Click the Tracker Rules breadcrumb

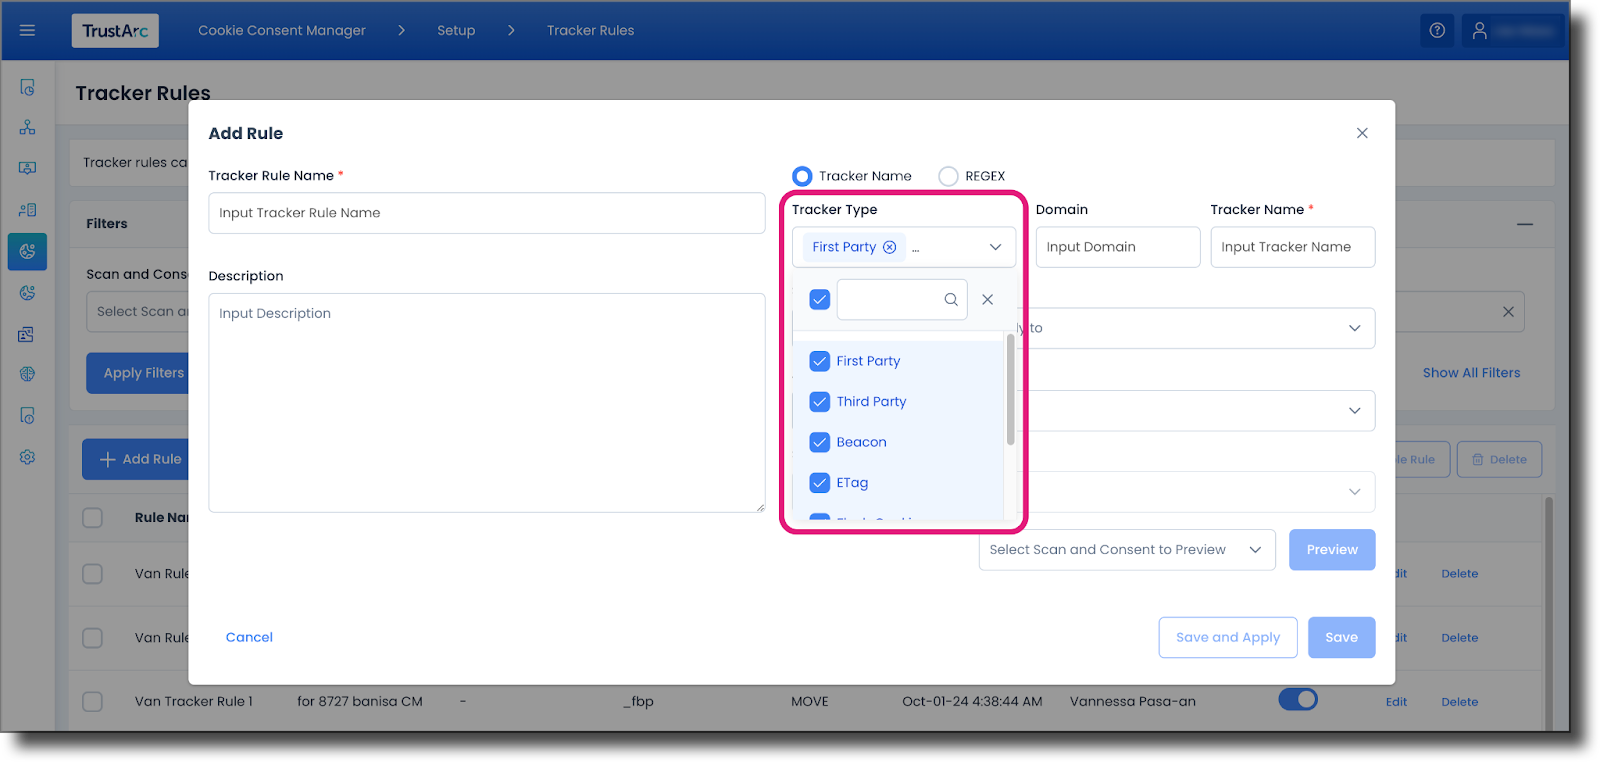[590, 31]
